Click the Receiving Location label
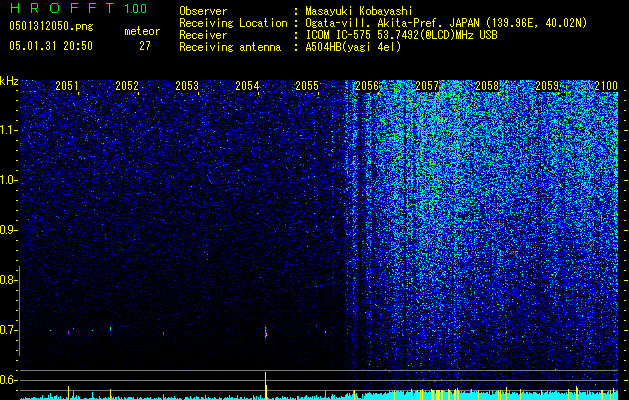Image resolution: width=629 pixels, height=400 pixels. coord(233,23)
